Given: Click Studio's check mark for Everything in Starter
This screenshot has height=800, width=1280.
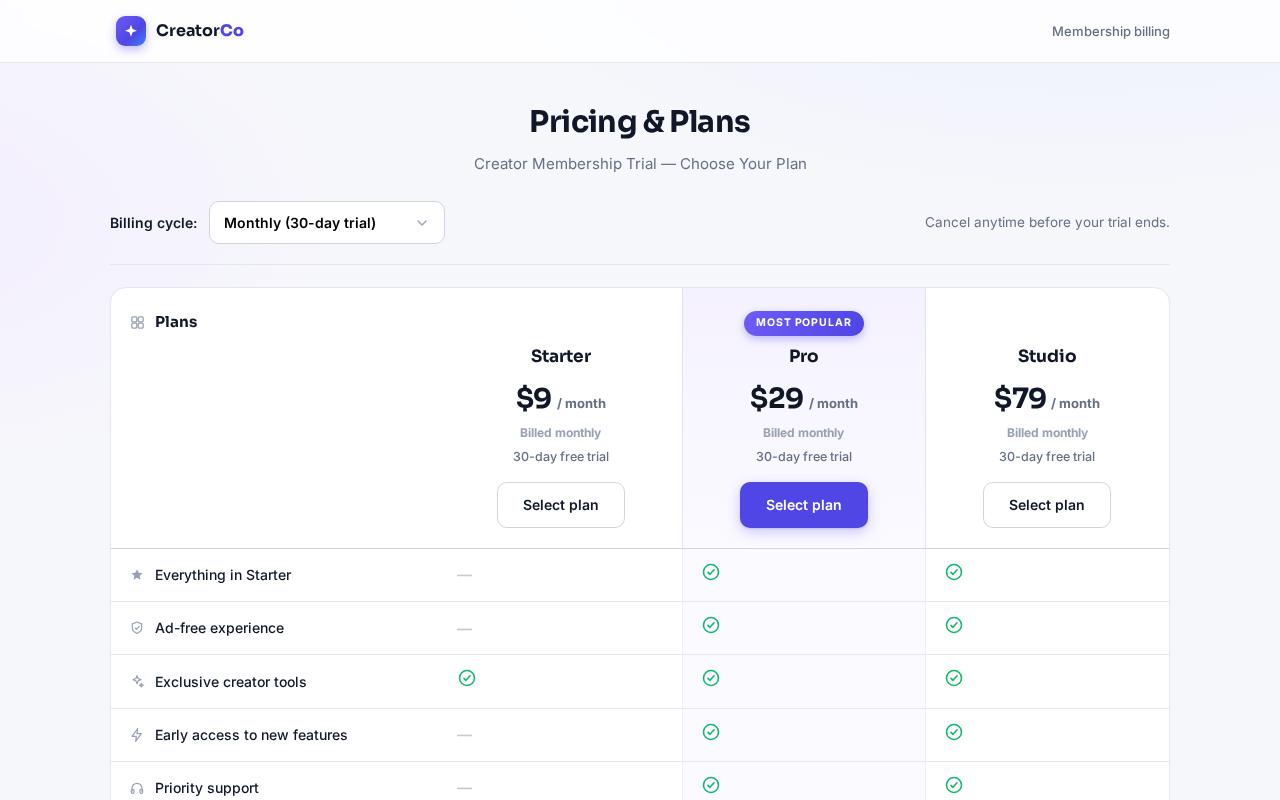Looking at the screenshot, I should pos(954,572).
